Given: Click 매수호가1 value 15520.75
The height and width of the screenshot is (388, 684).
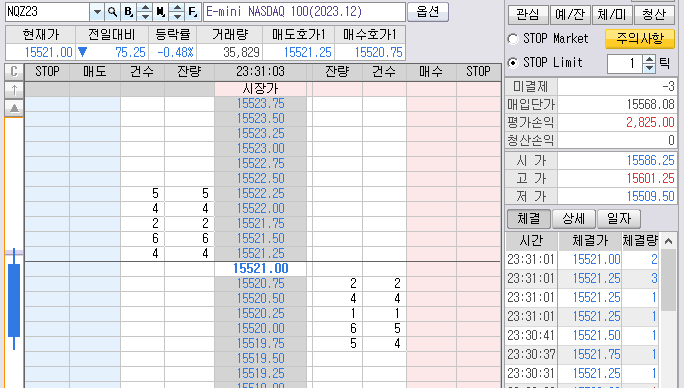Looking at the screenshot, I should click(370, 52).
